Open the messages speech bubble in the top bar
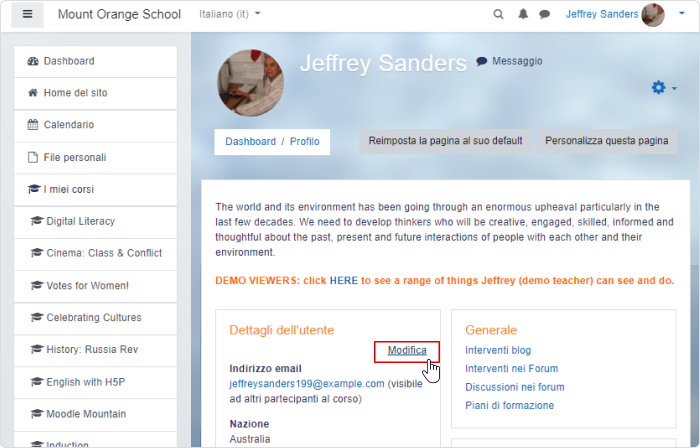 (544, 14)
